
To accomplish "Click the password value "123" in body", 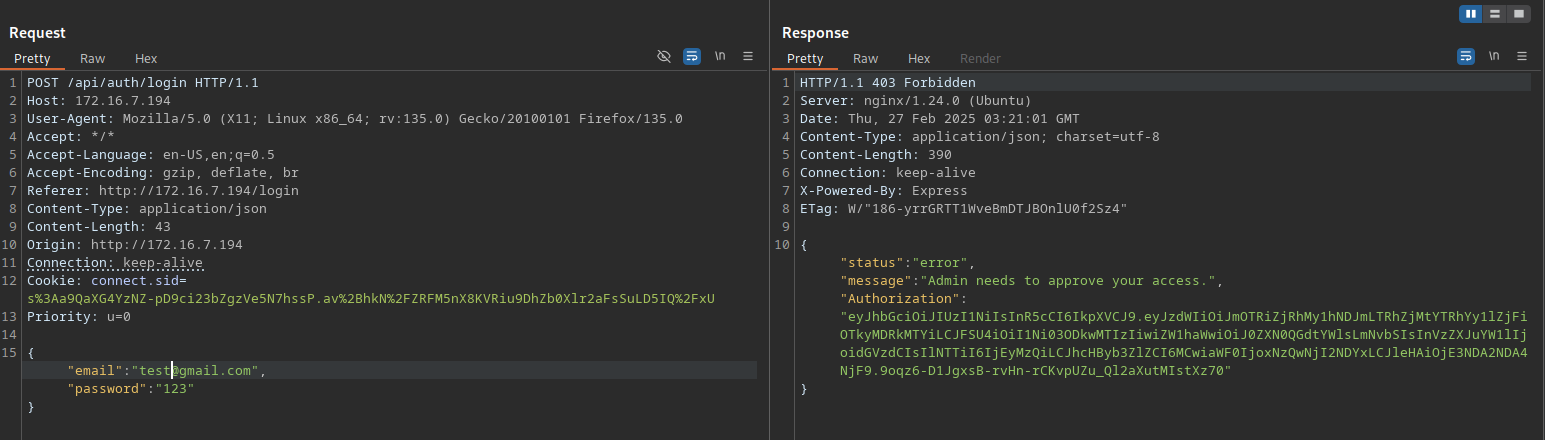I will (173, 389).
